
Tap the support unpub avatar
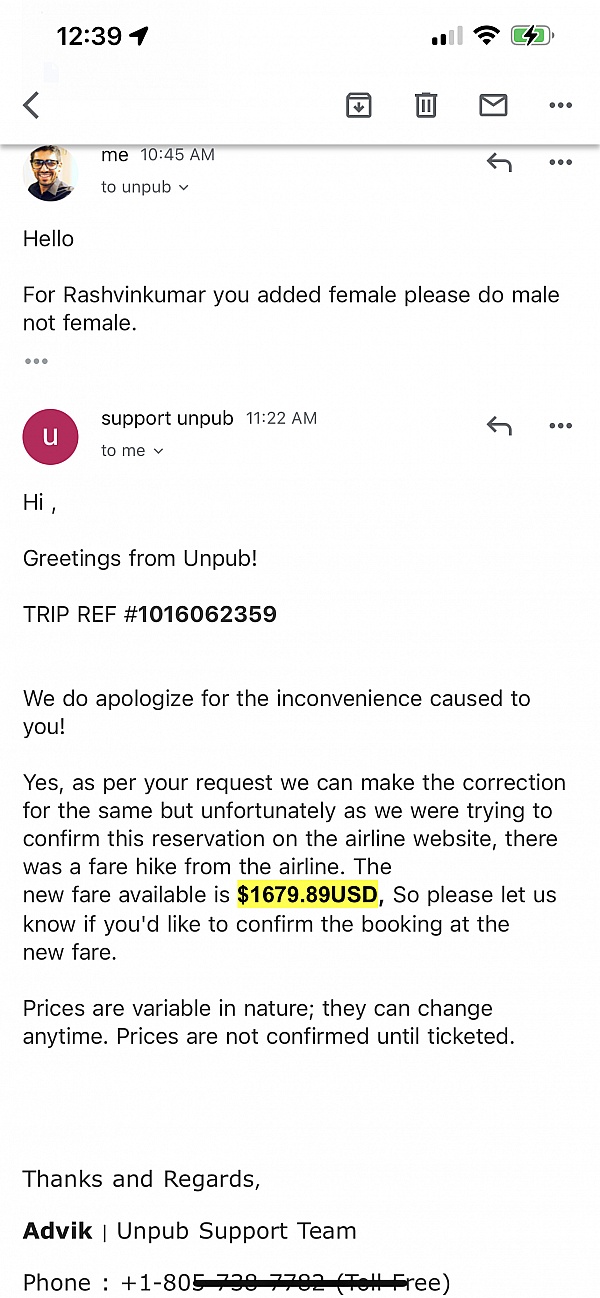point(50,437)
